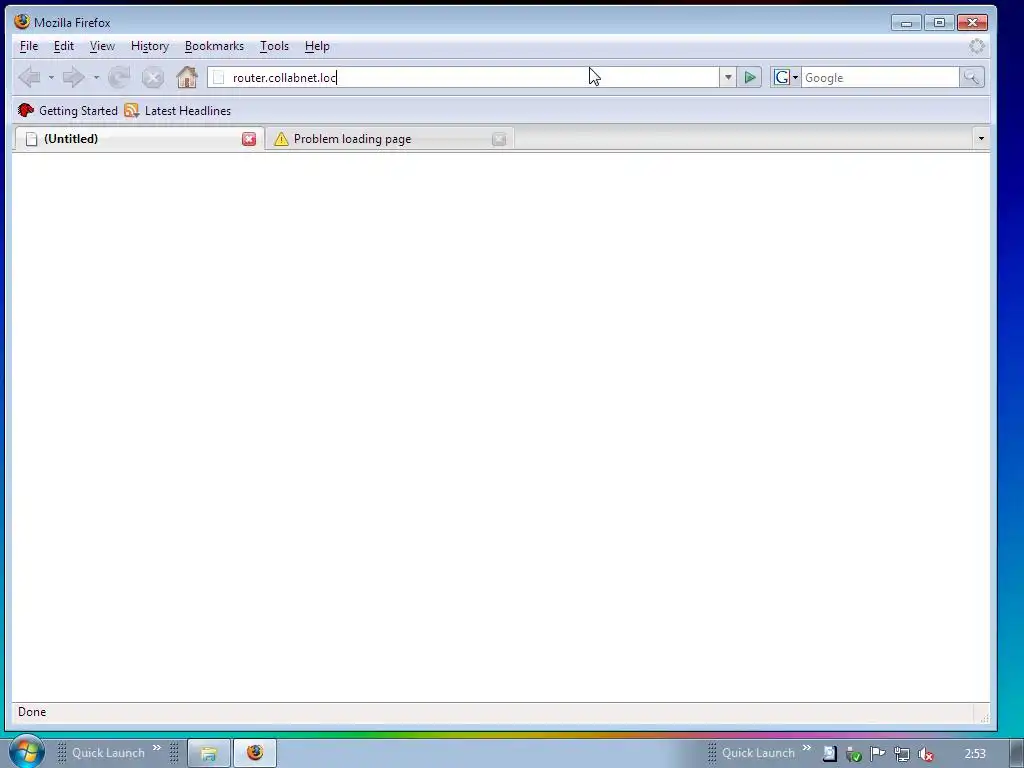Click the taskbar clock showing 2:53
The image size is (1024, 768).
click(975, 754)
